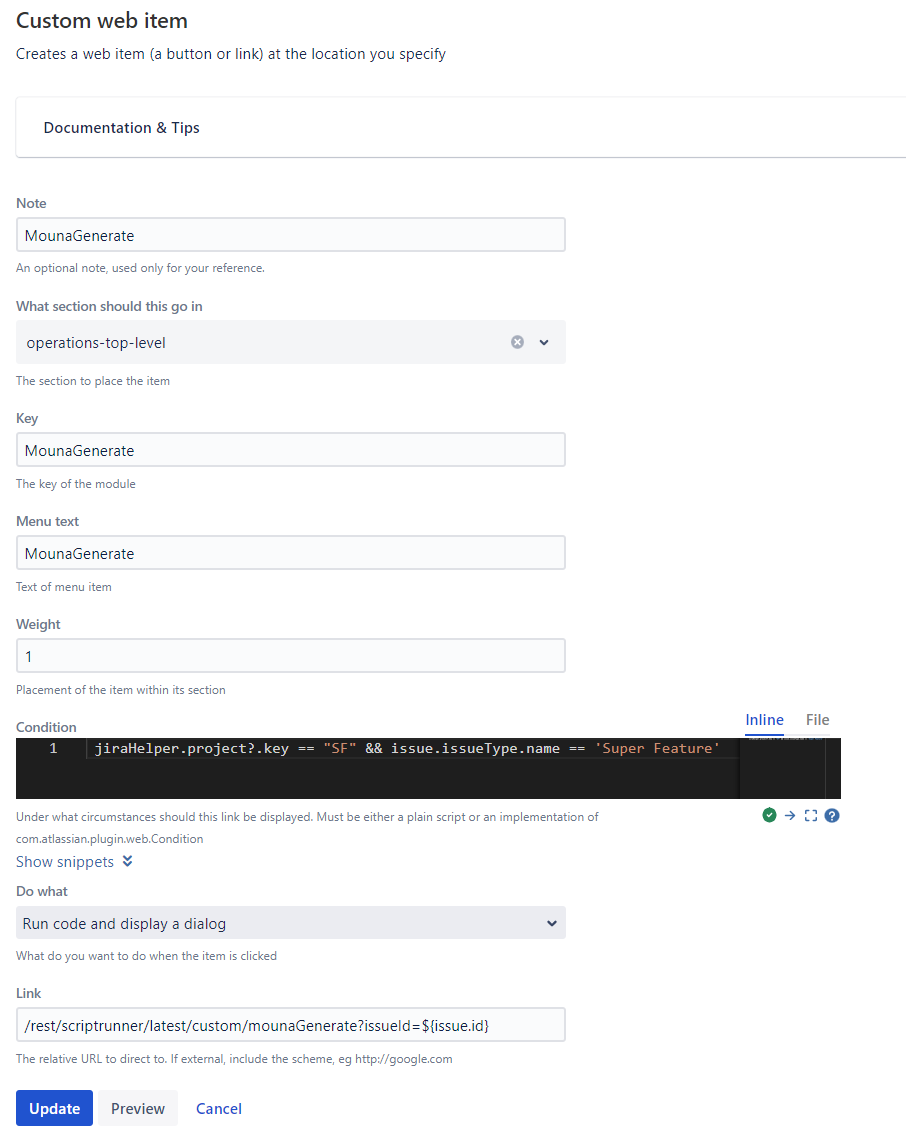Screen dimensions: 906x1137
Task: Click the "com.atlassian.plugin.web.Condition" text
Action: (x=110, y=838)
